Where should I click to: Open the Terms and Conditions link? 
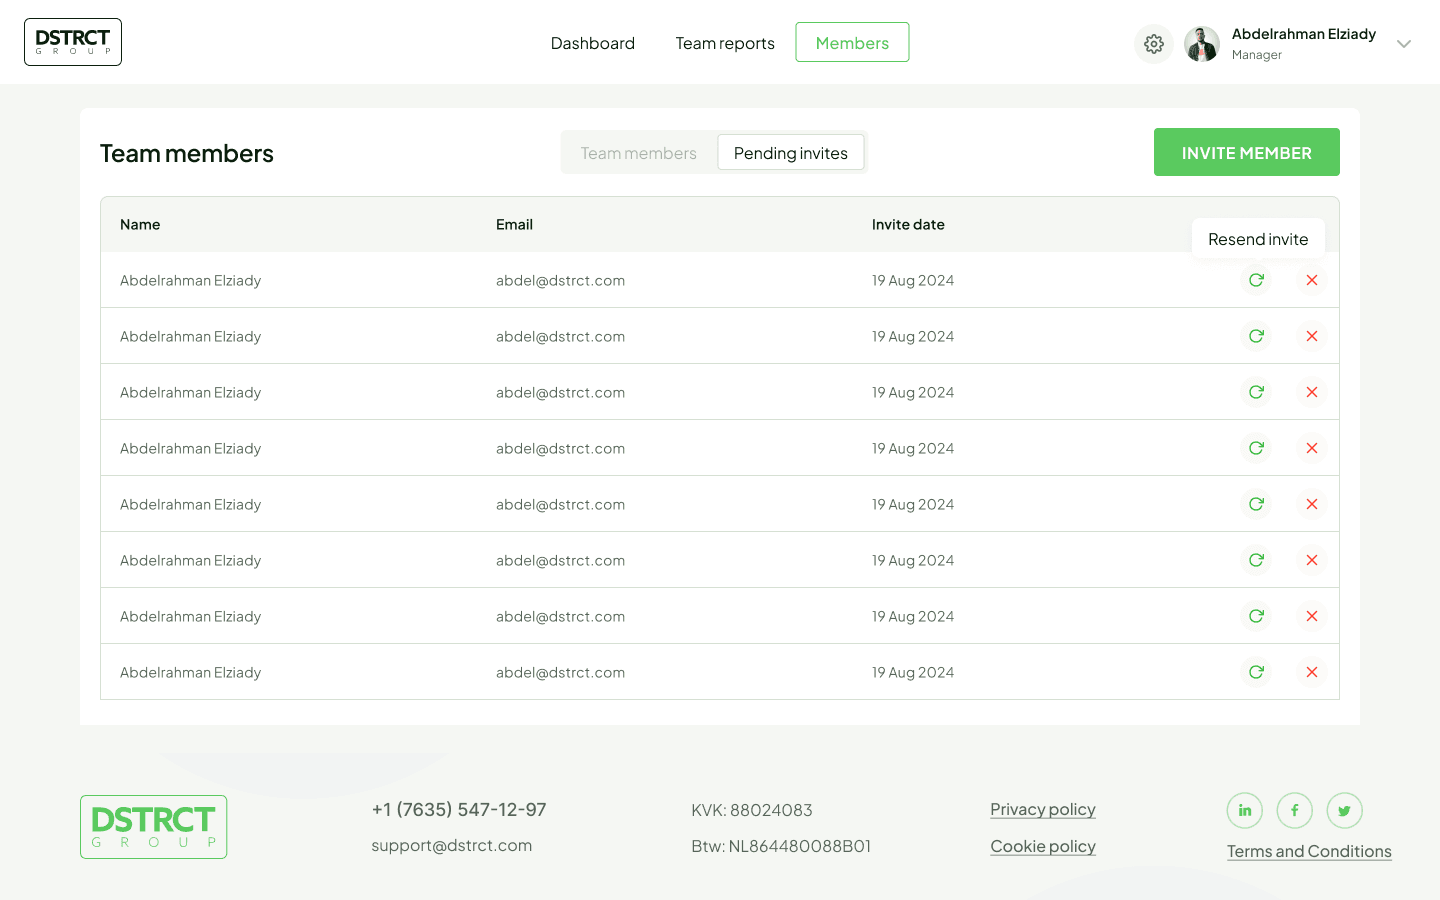pos(1309,851)
